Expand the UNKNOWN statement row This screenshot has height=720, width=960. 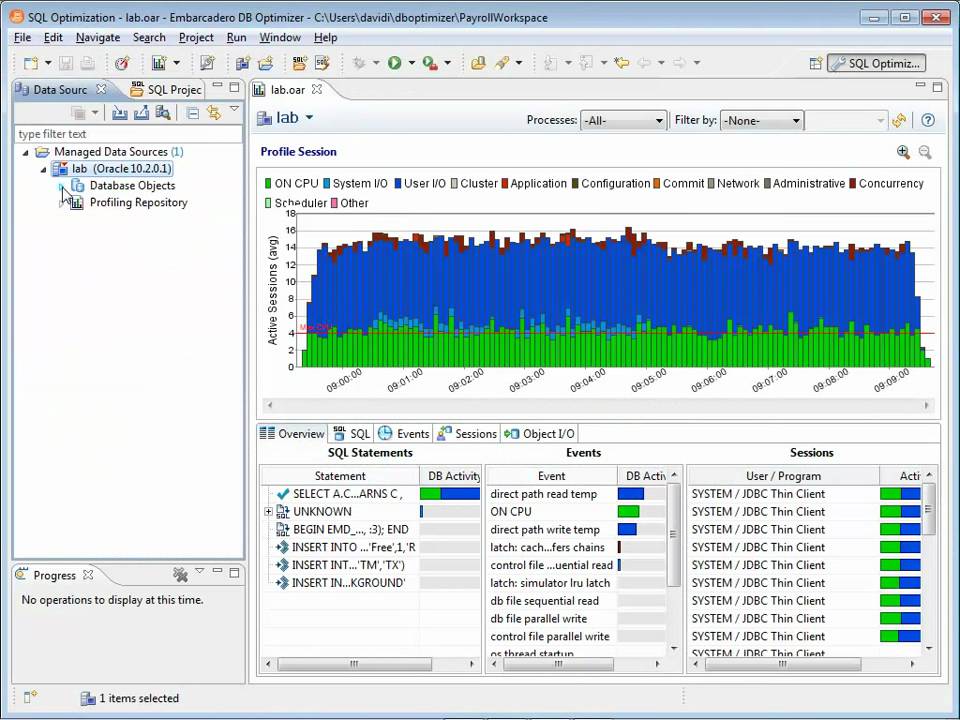tap(268, 511)
